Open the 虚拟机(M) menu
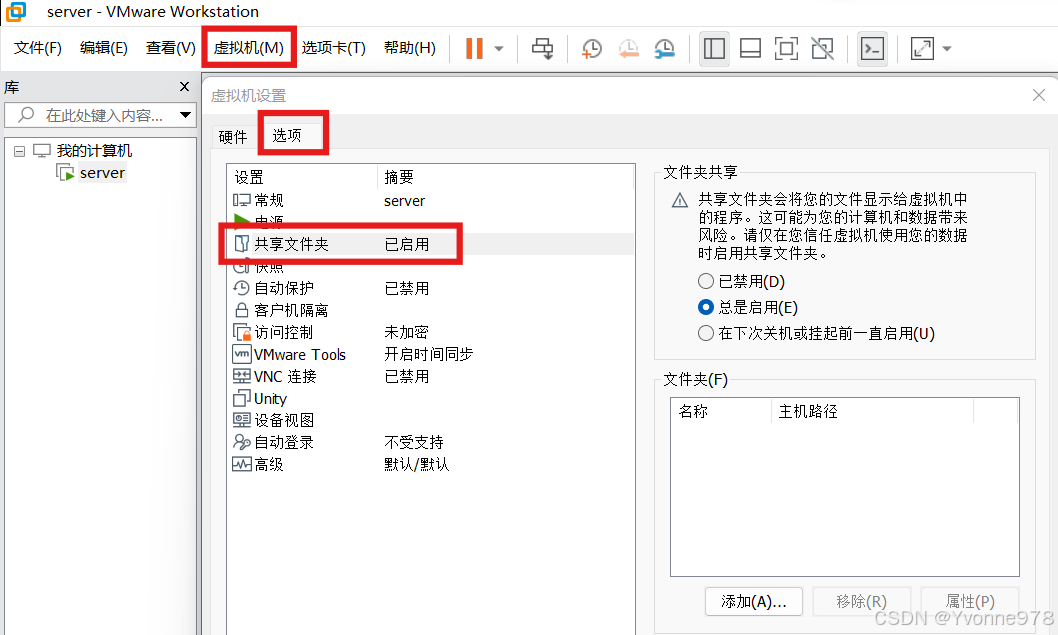The width and height of the screenshot is (1058, 635). pos(248,48)
